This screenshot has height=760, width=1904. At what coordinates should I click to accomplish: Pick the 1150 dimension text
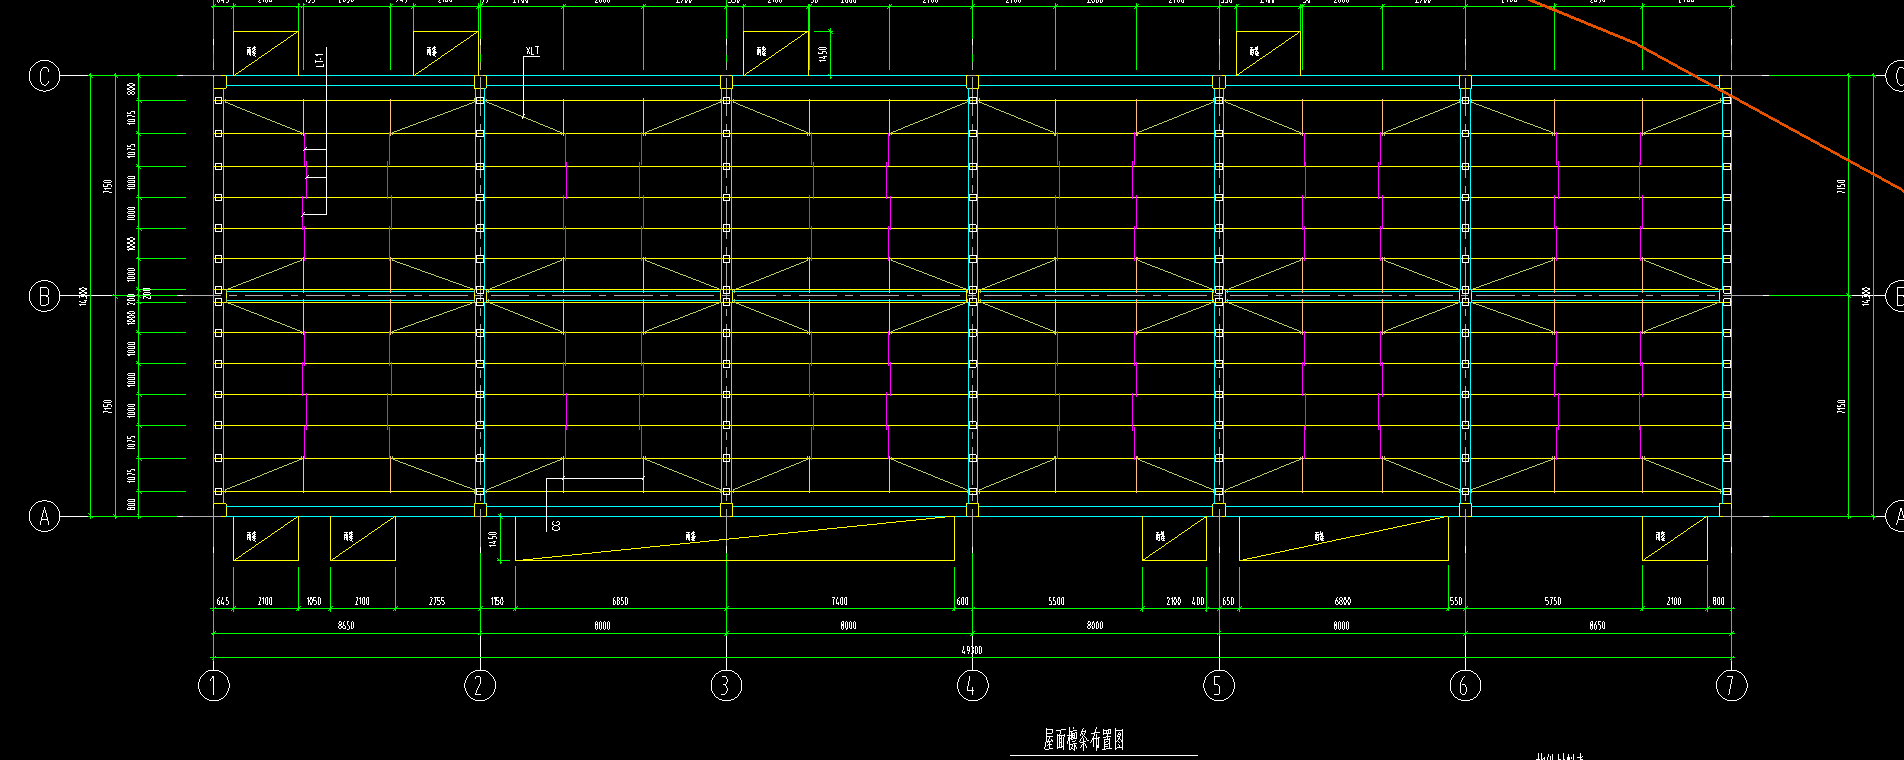pos(497,601)
